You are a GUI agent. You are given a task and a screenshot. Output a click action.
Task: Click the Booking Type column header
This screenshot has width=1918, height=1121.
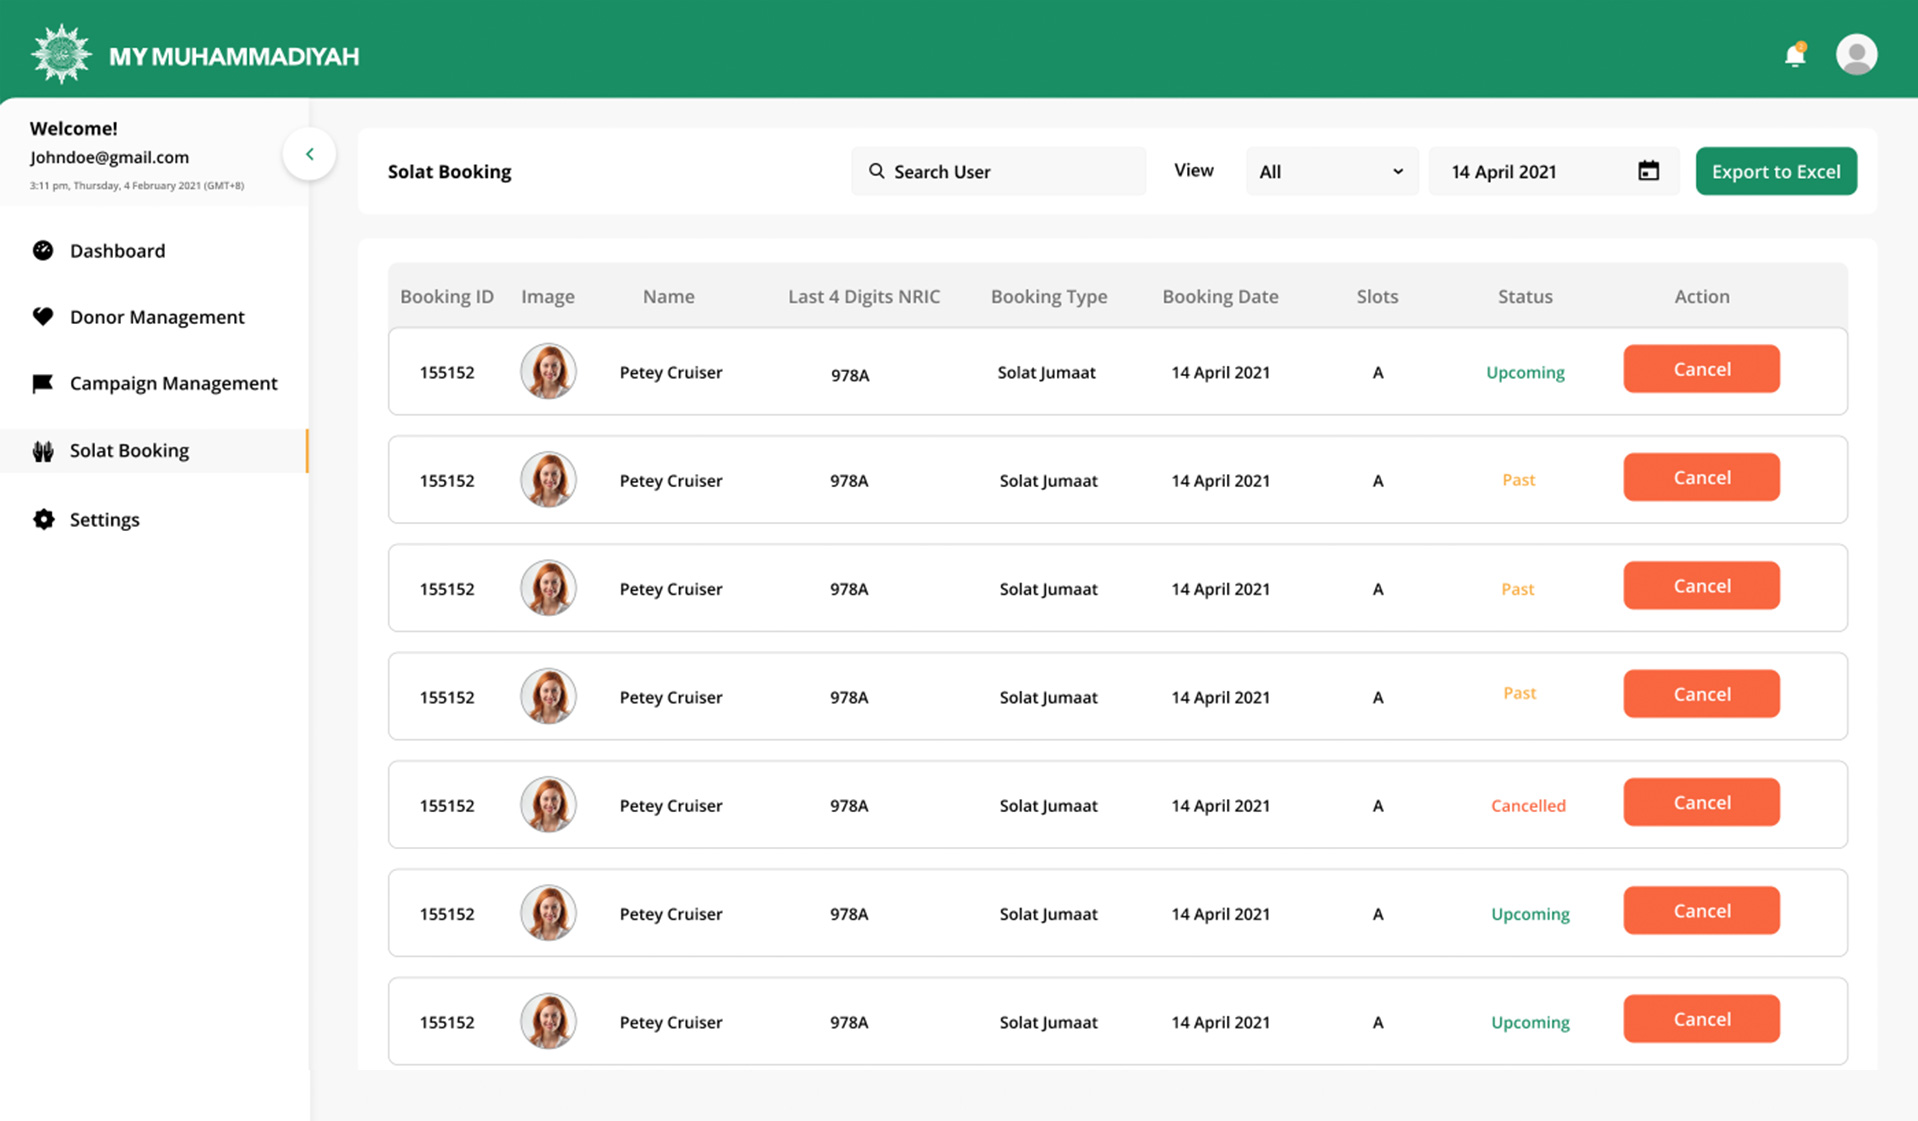point(1049,296)
